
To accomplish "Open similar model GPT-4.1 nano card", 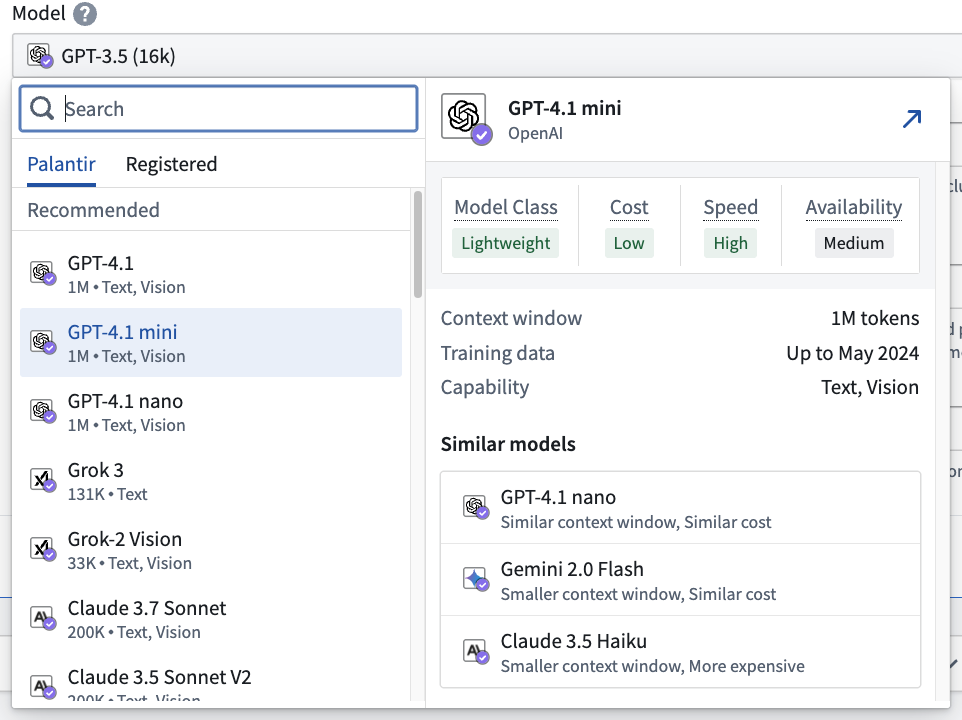I will [680, 508].
